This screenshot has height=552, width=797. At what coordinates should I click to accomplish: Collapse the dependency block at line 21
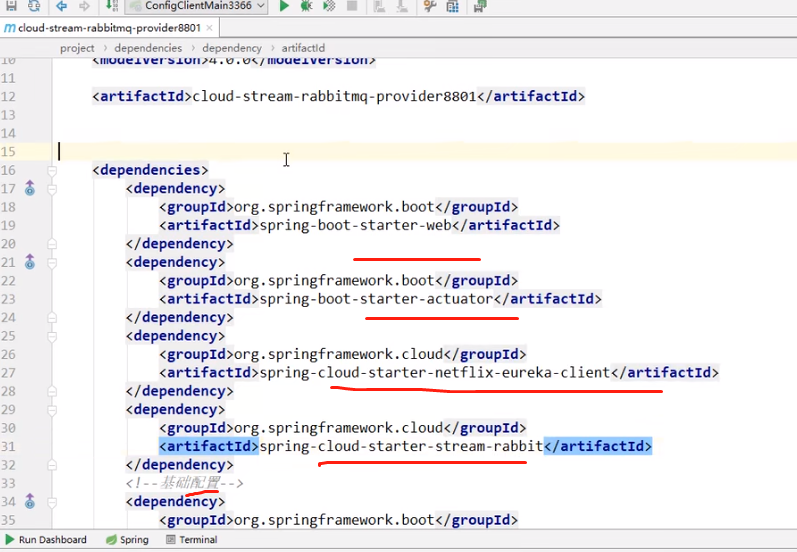point(52,263)
